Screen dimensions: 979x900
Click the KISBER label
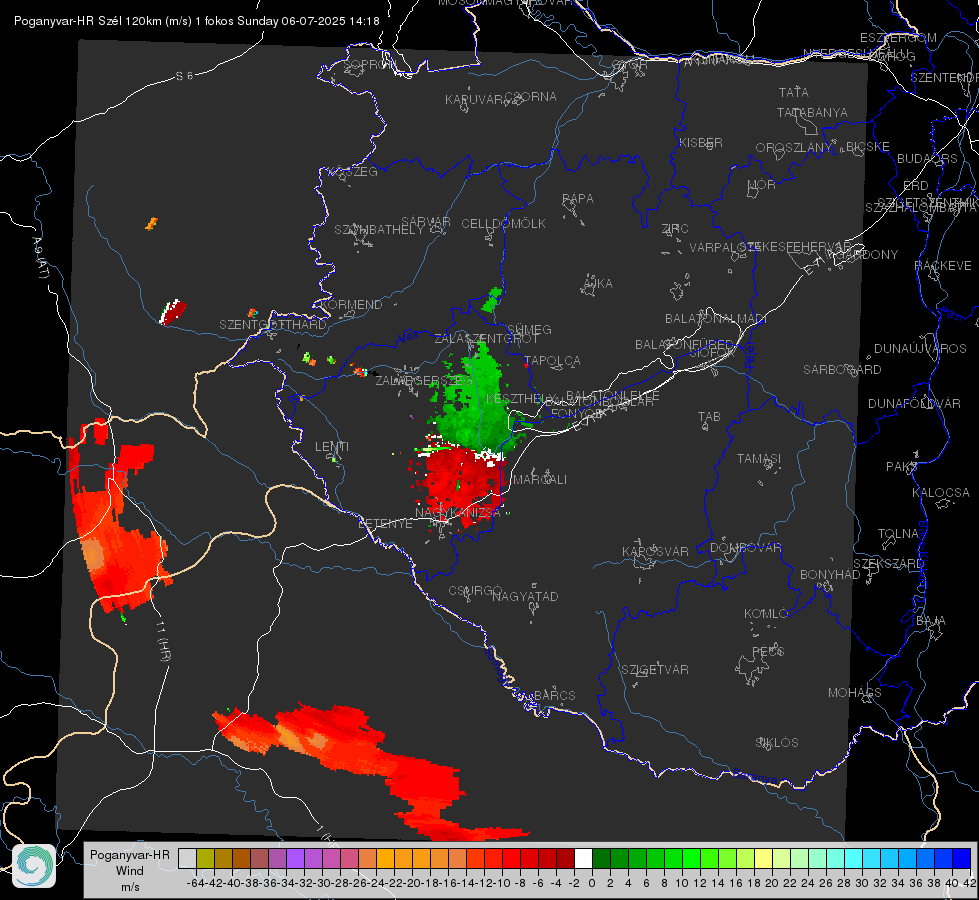coord(701,142)
